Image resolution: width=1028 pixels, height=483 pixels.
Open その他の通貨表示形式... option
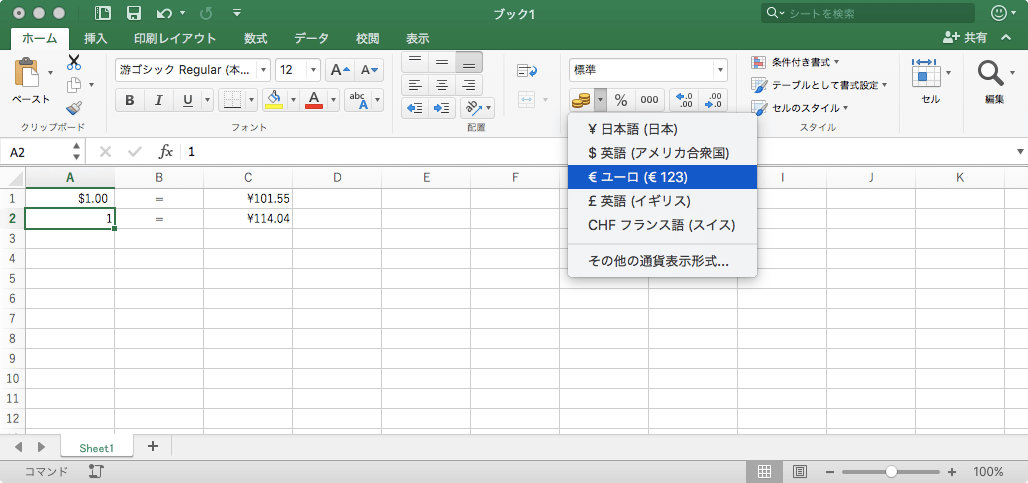pyautogui.click(x=662, y=261)
